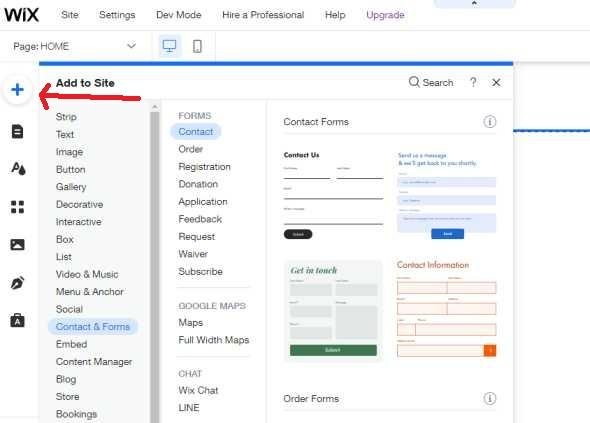Viewport: 590px width, 423px height.
Task: Open the Page: HOME dropdown
Action: (x=75, y=46)
